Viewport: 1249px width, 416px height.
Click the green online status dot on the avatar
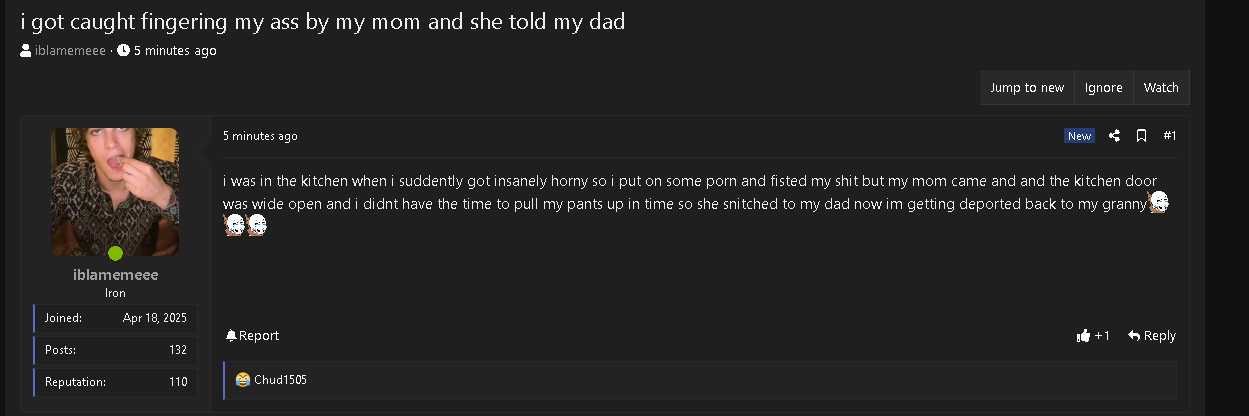pos(115,253)
